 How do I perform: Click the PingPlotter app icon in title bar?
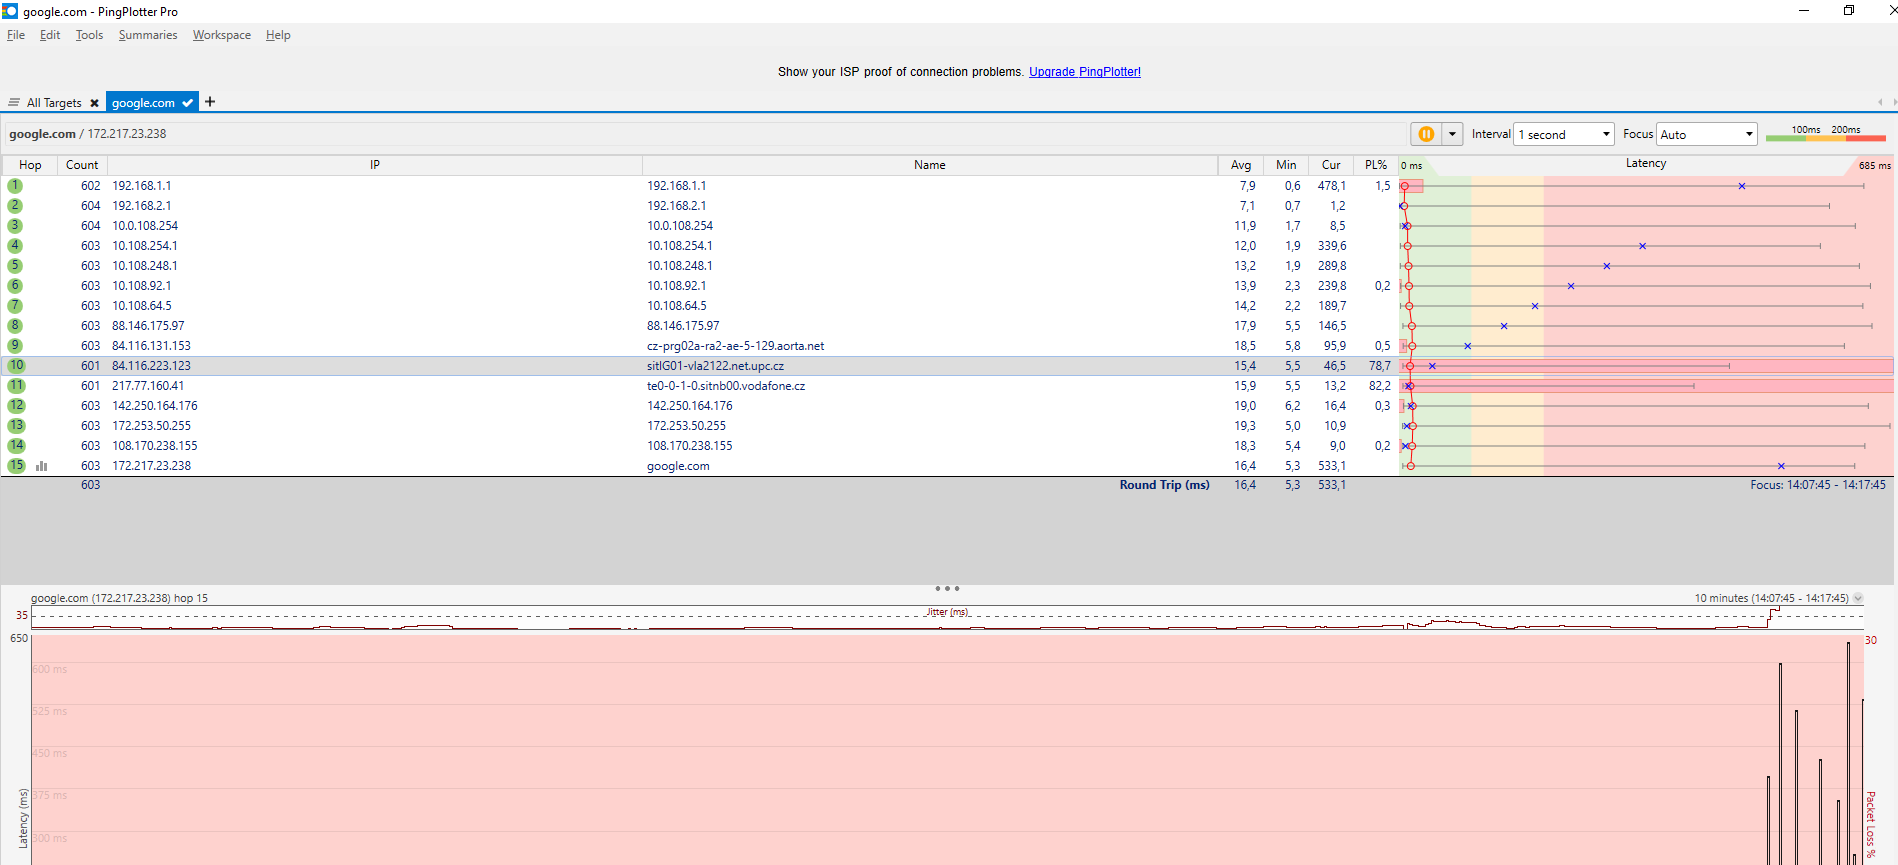(10, 11)
